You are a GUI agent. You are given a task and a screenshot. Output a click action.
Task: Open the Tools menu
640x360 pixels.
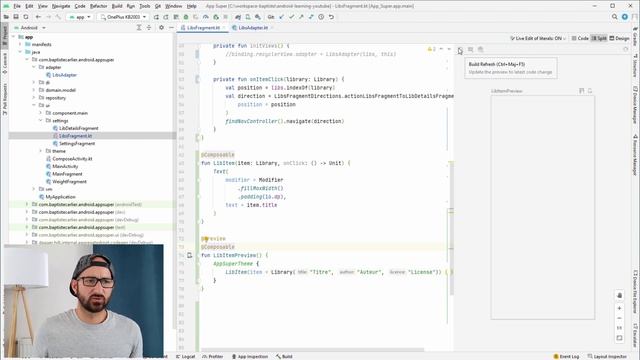pyautogui.click(x=144, y=6)
